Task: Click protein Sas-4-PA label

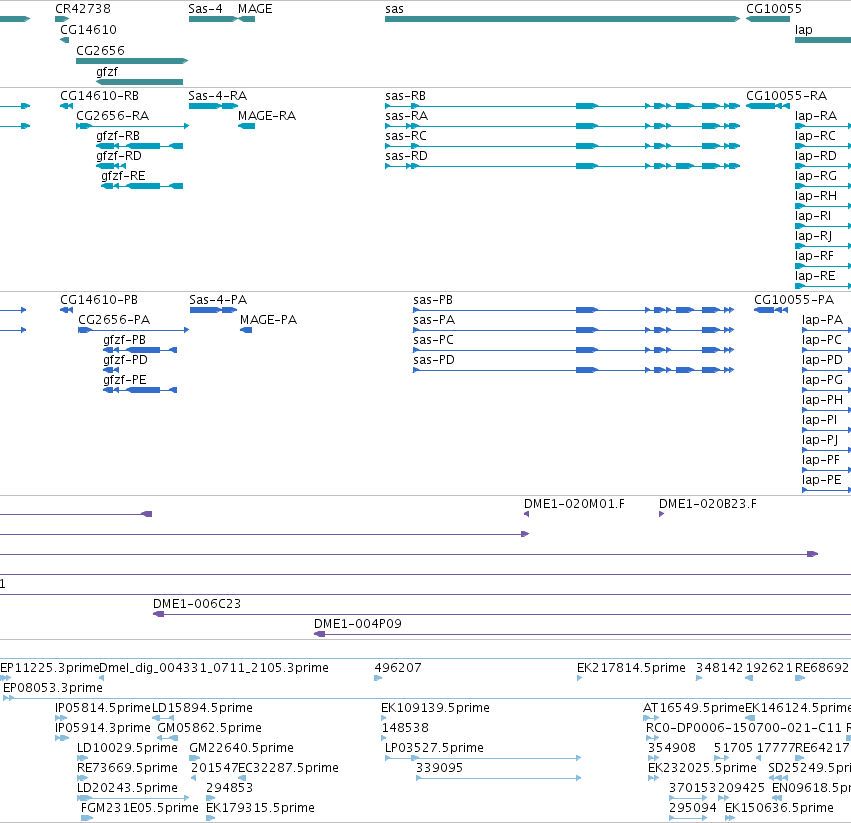Action: coord(218,300)
